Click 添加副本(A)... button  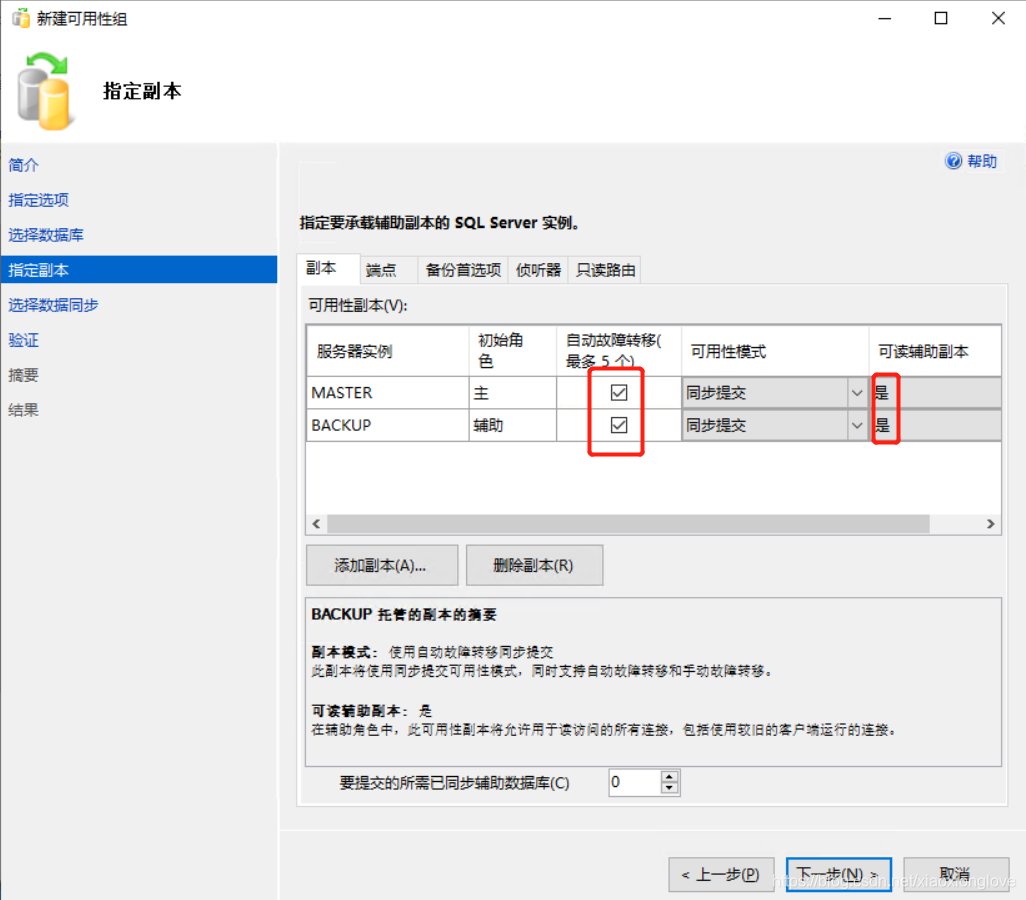(381, 565)
